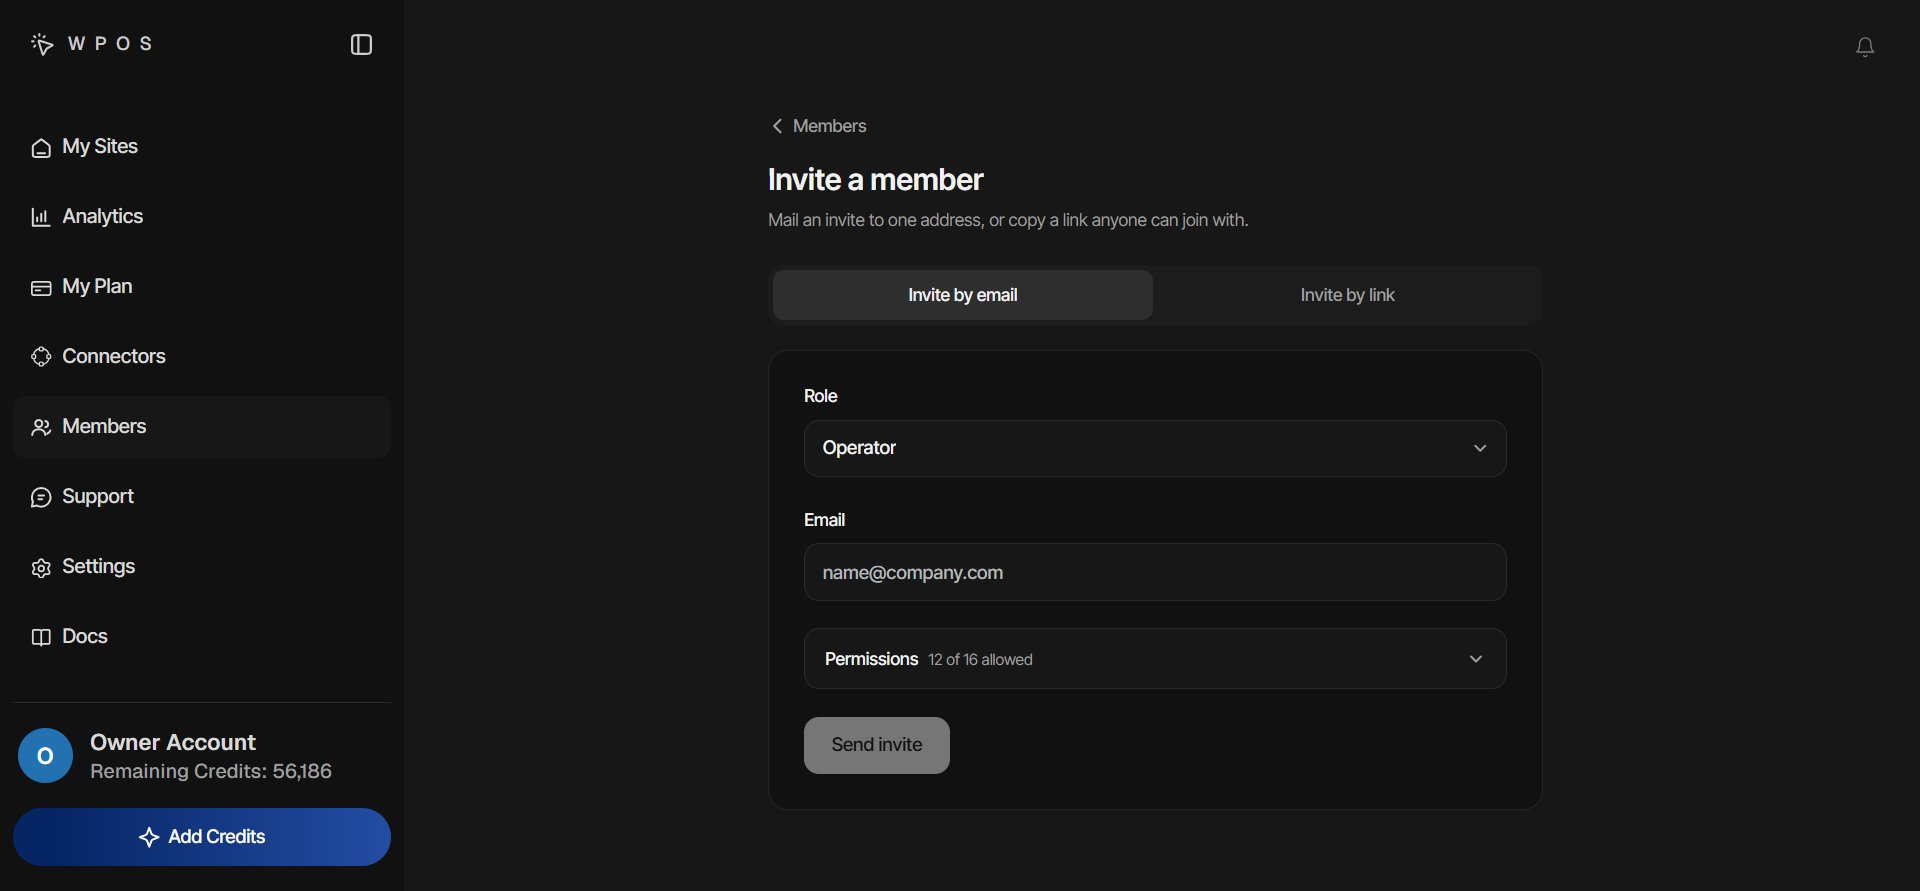Open Docs from sidebar

(x=202, y=637)
